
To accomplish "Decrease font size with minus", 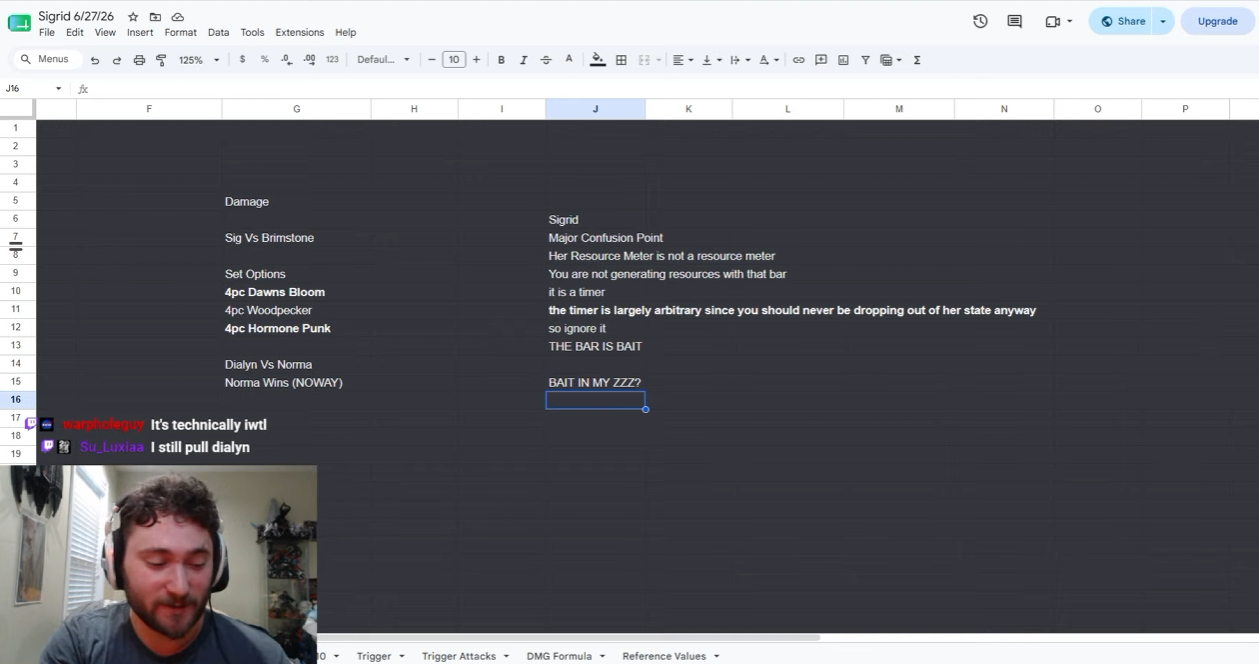I will (432, 60).
